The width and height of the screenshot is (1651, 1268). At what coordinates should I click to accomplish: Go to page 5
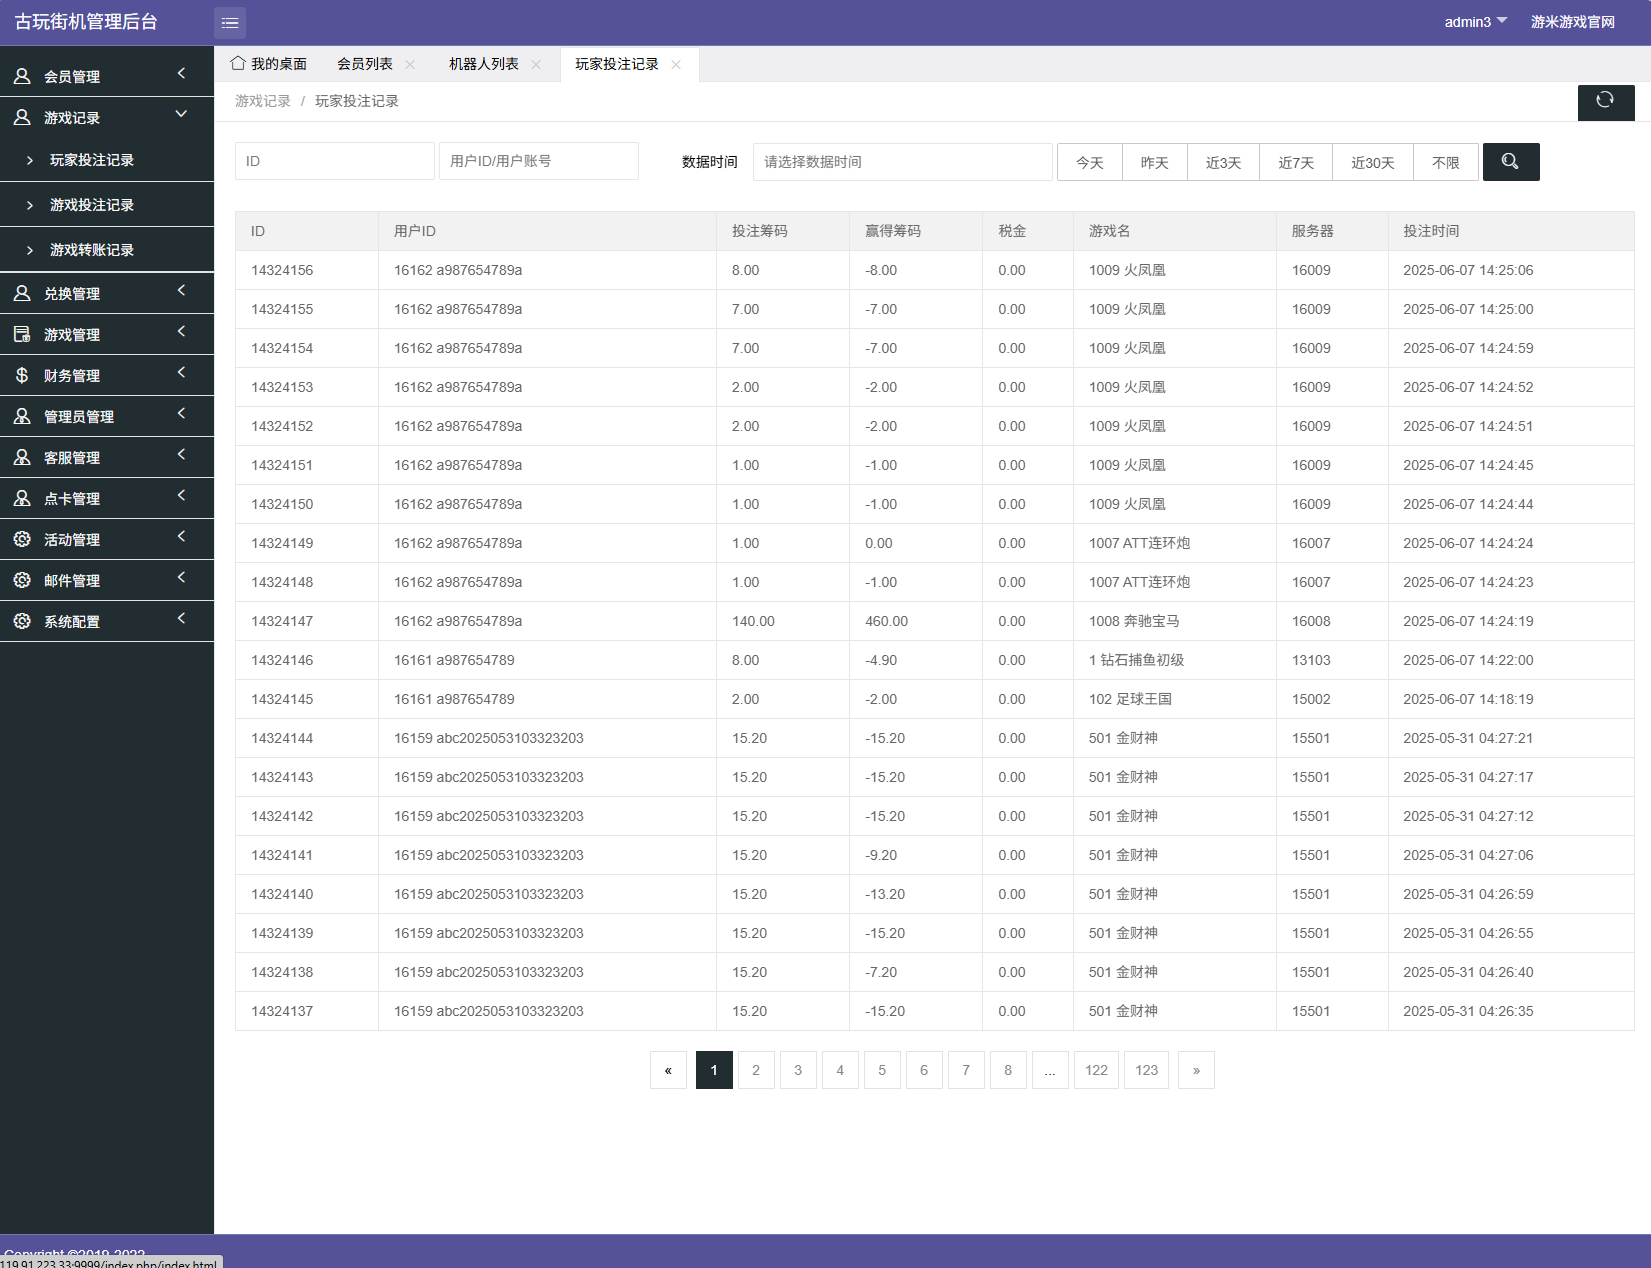click(x=882, y=1070)
